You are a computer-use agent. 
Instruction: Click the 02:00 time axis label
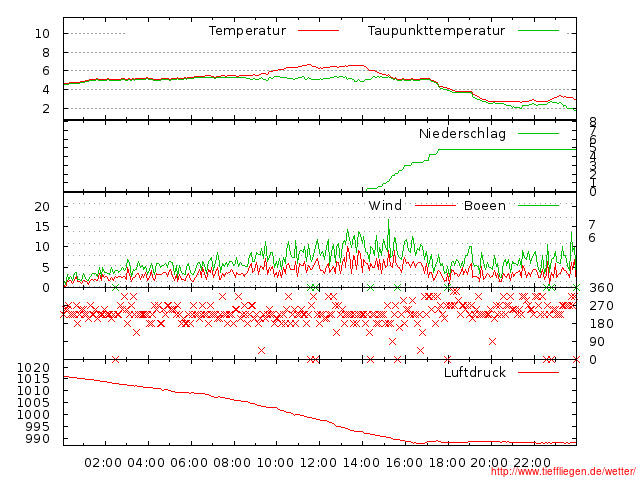[x=103, y=463]
